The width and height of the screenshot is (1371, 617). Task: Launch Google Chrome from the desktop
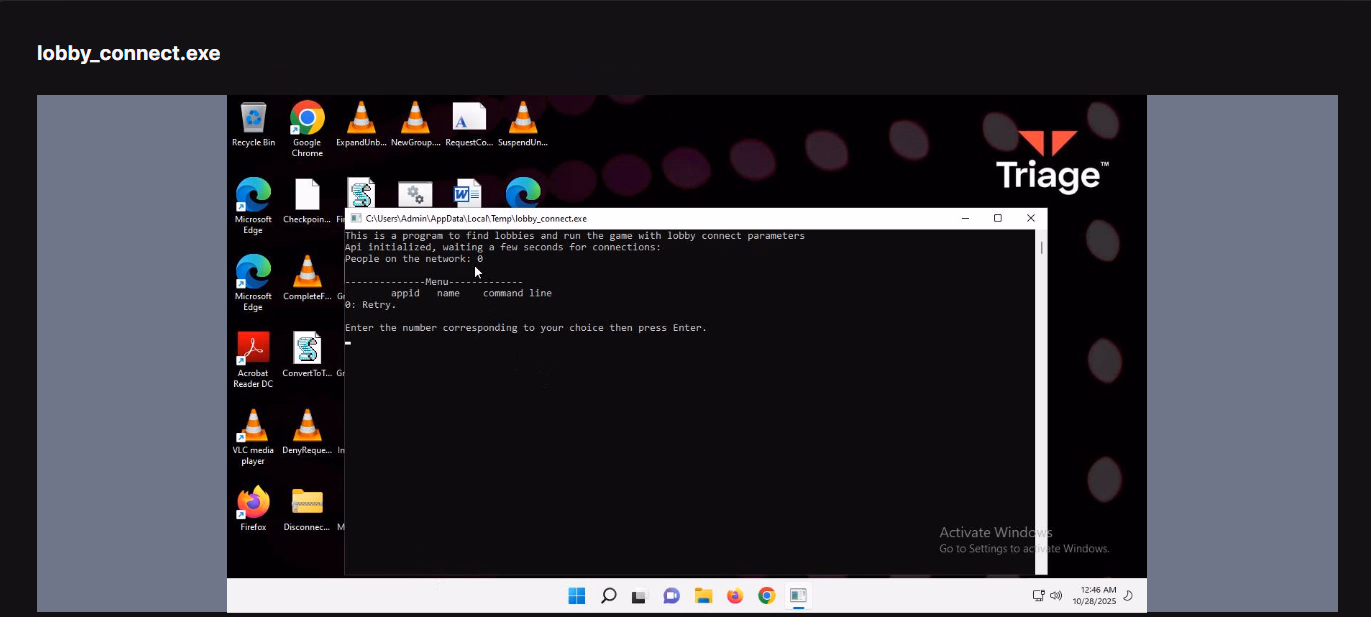point(307,119)
